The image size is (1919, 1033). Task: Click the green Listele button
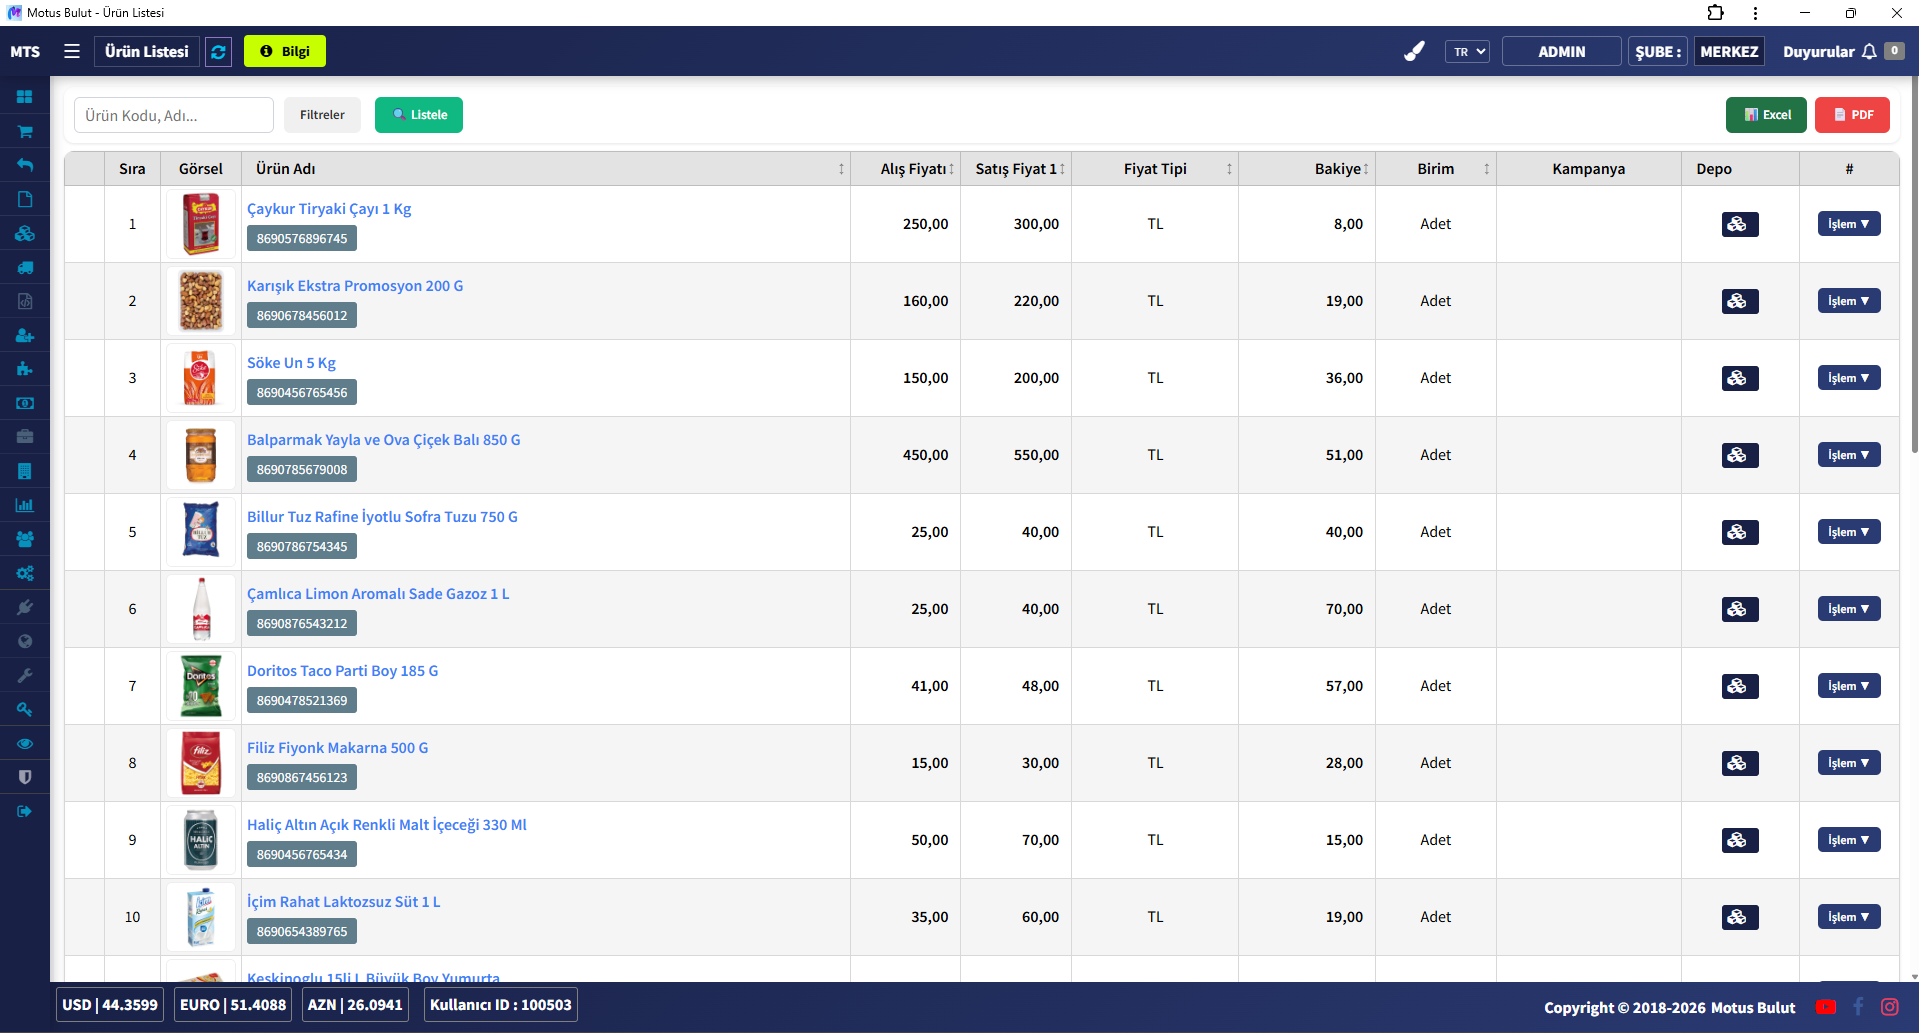[x=419, y=115]
